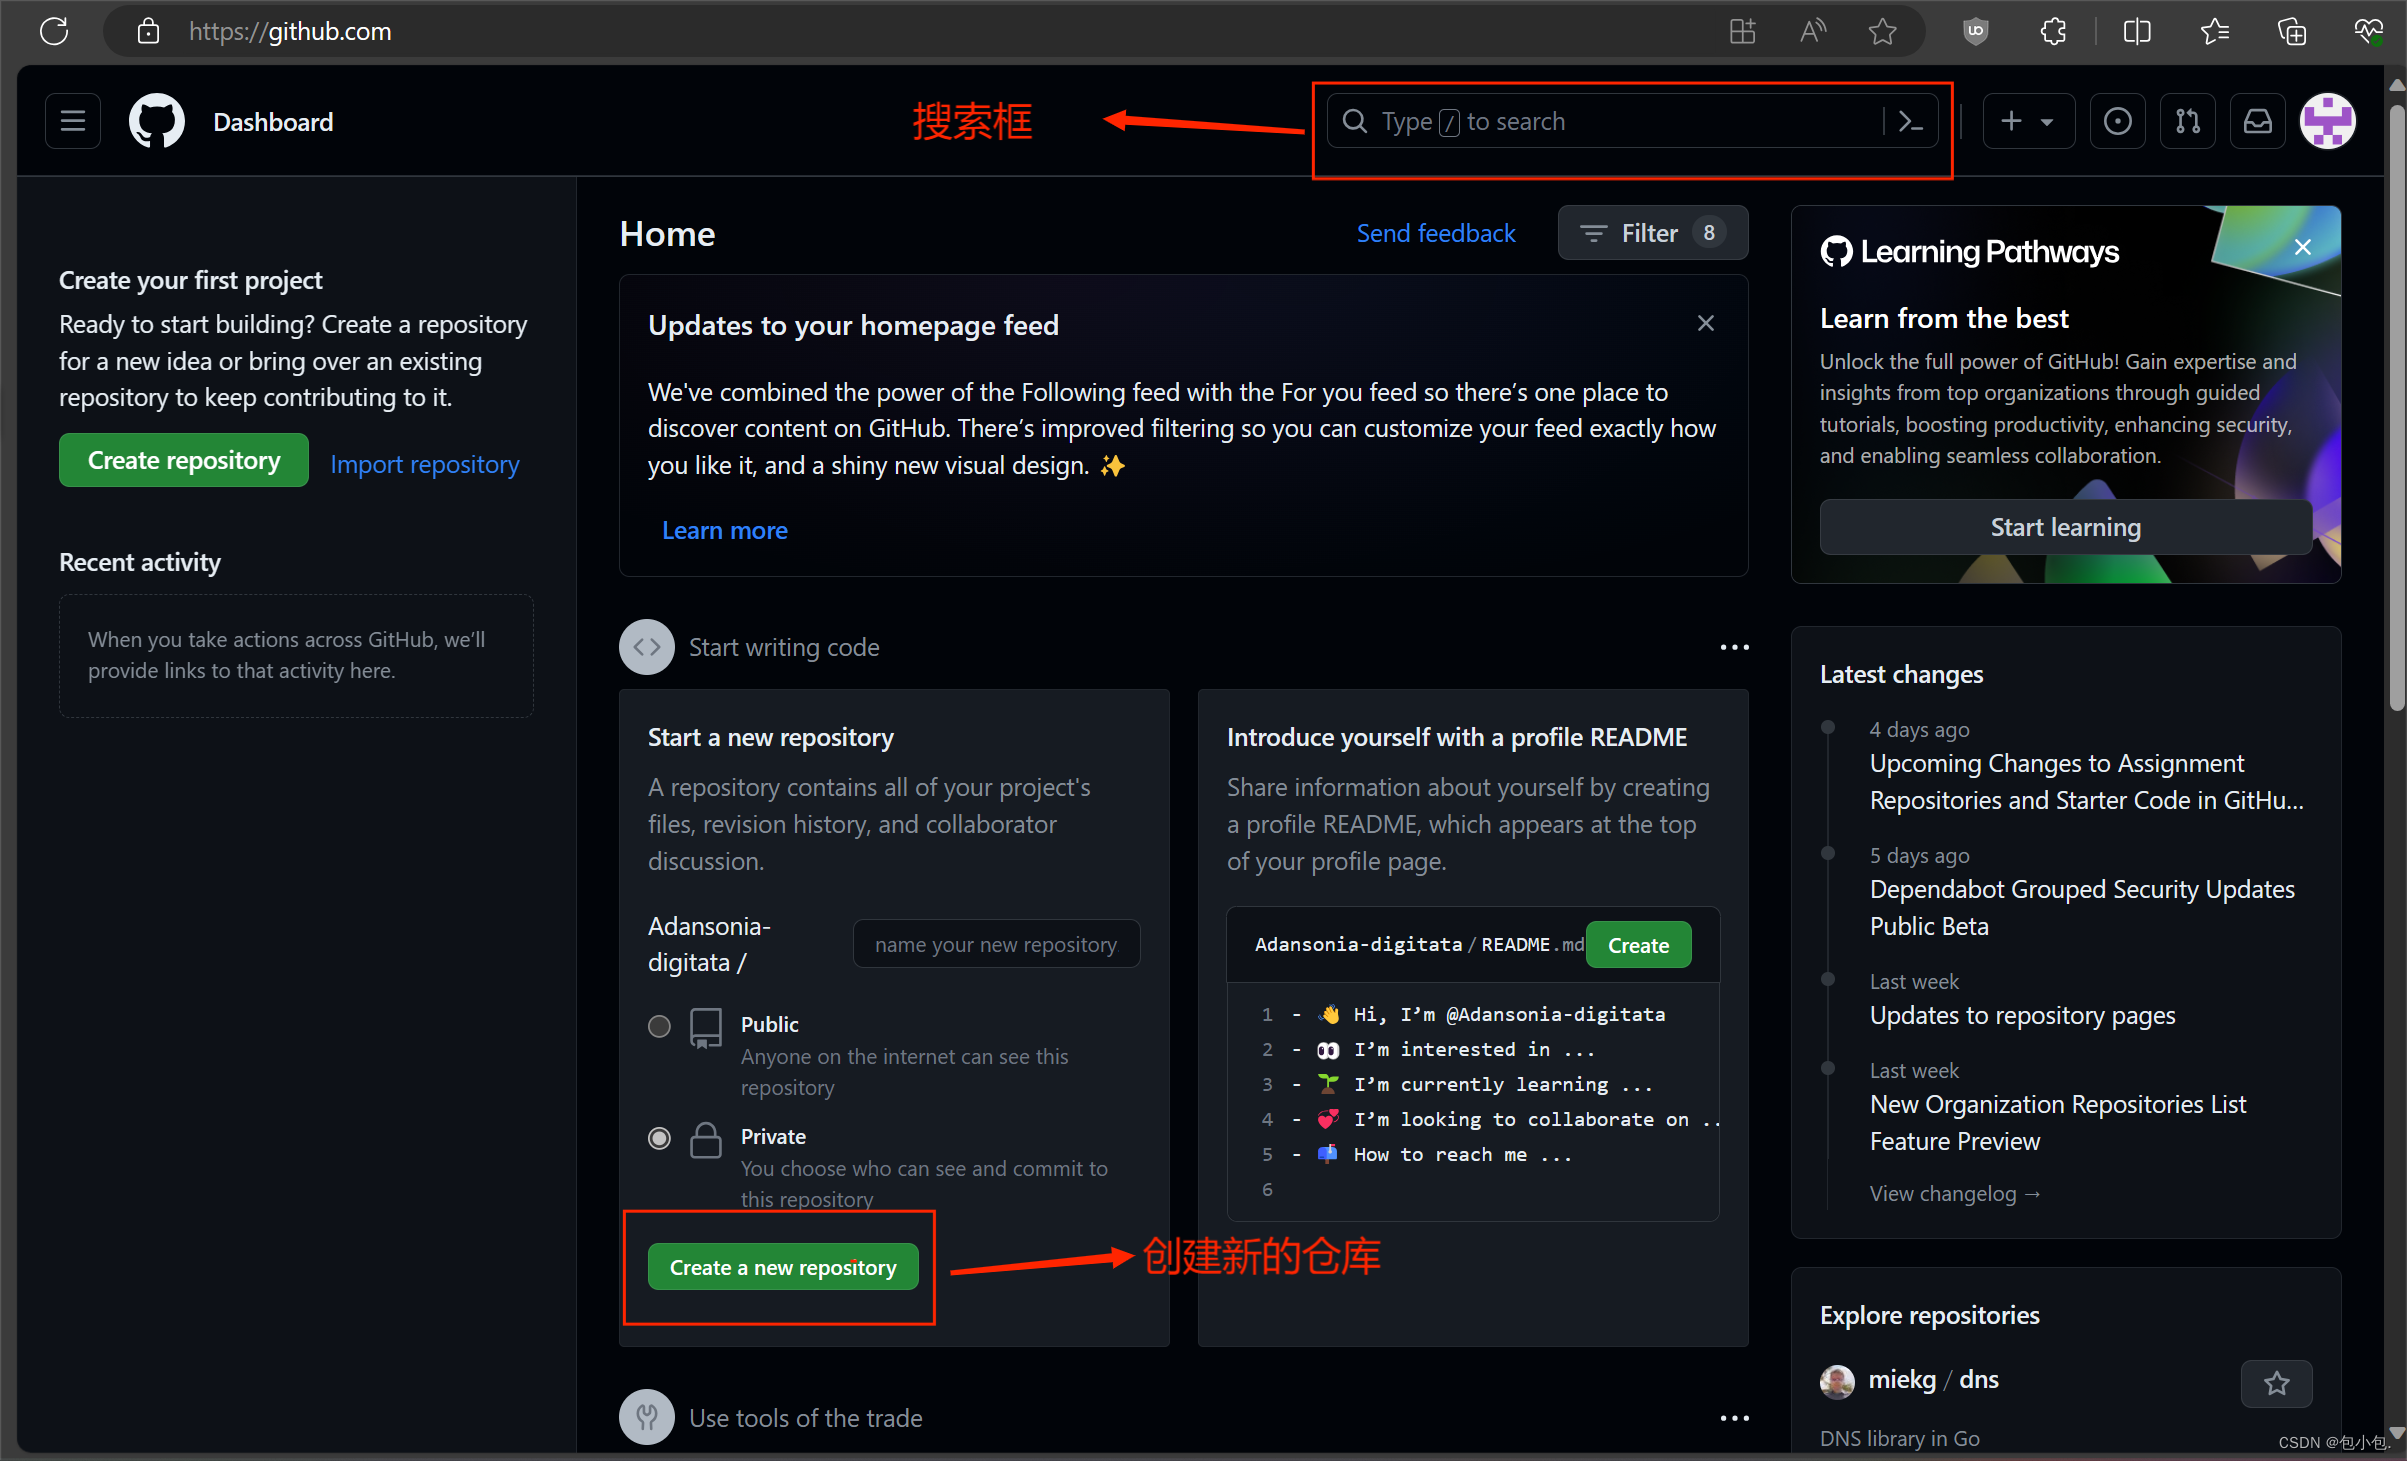The height and width of the screenshot is (1461, 2407).
Task: Click Create a new repository button
Action: pos(783,1267)
